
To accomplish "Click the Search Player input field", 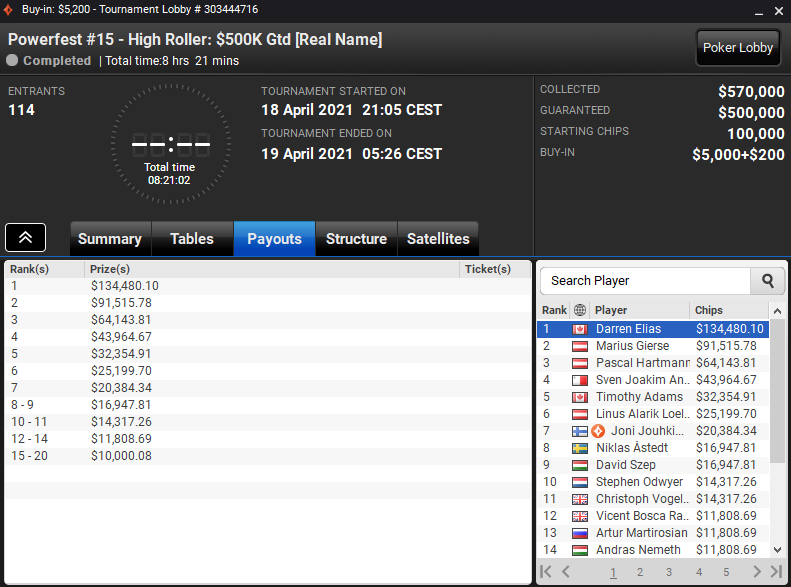I will point(645,281).
